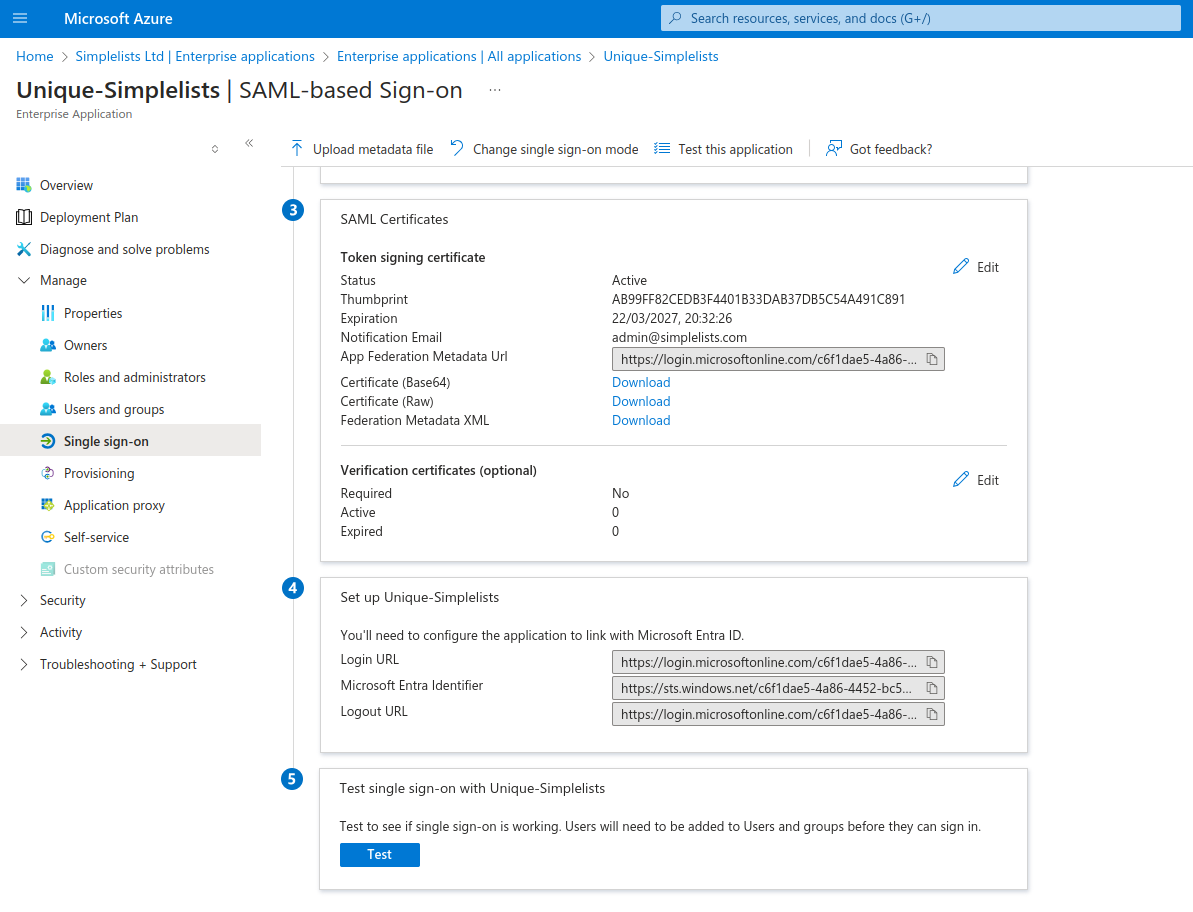
Task: Click the Users and groups icon
Action: (48, 408)
